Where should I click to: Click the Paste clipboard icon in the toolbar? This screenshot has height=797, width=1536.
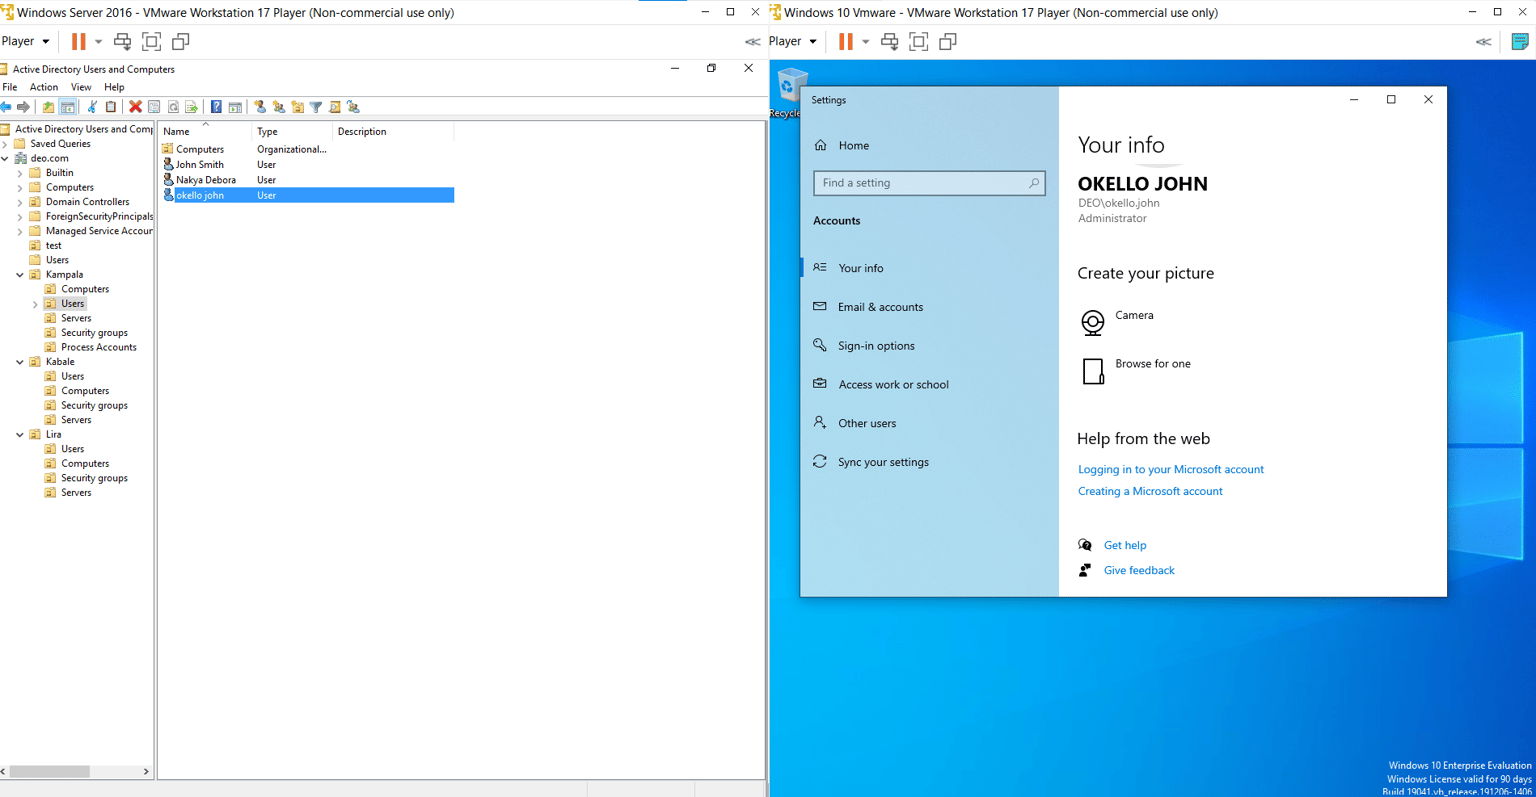(x=111, y=107)
